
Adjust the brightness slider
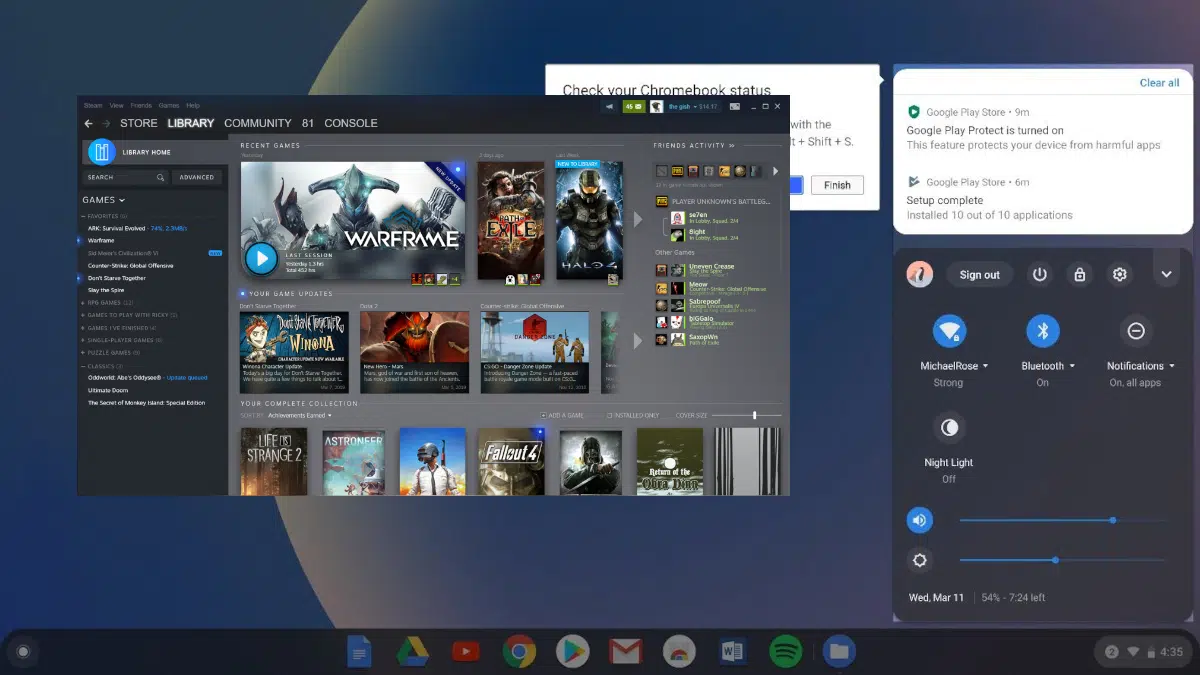click(1063, 560)
